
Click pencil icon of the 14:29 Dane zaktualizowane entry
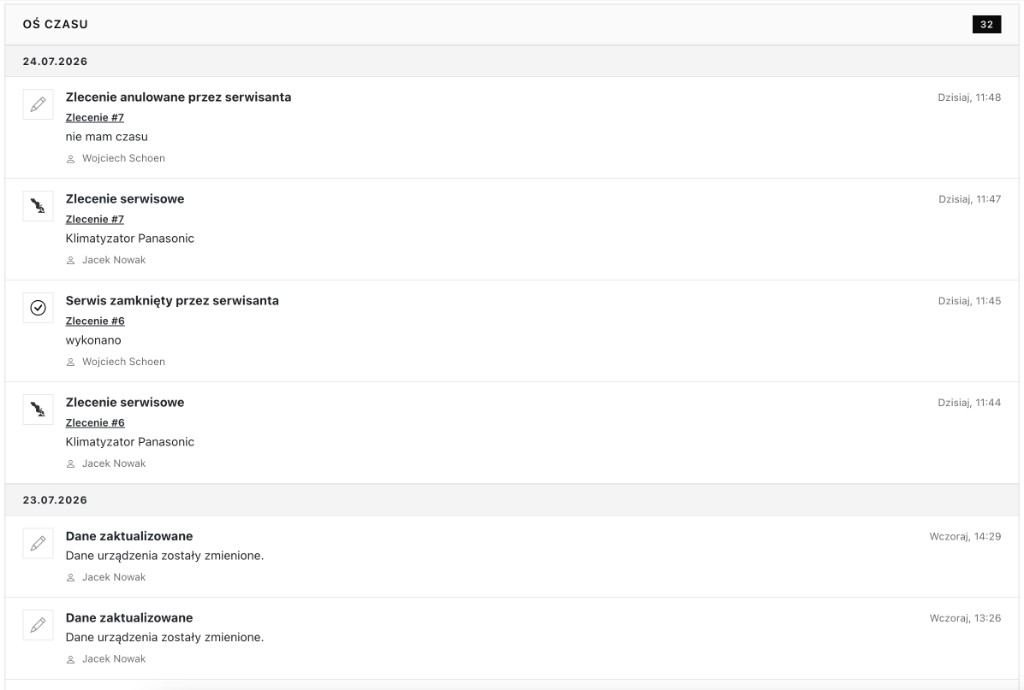point(38,543)
